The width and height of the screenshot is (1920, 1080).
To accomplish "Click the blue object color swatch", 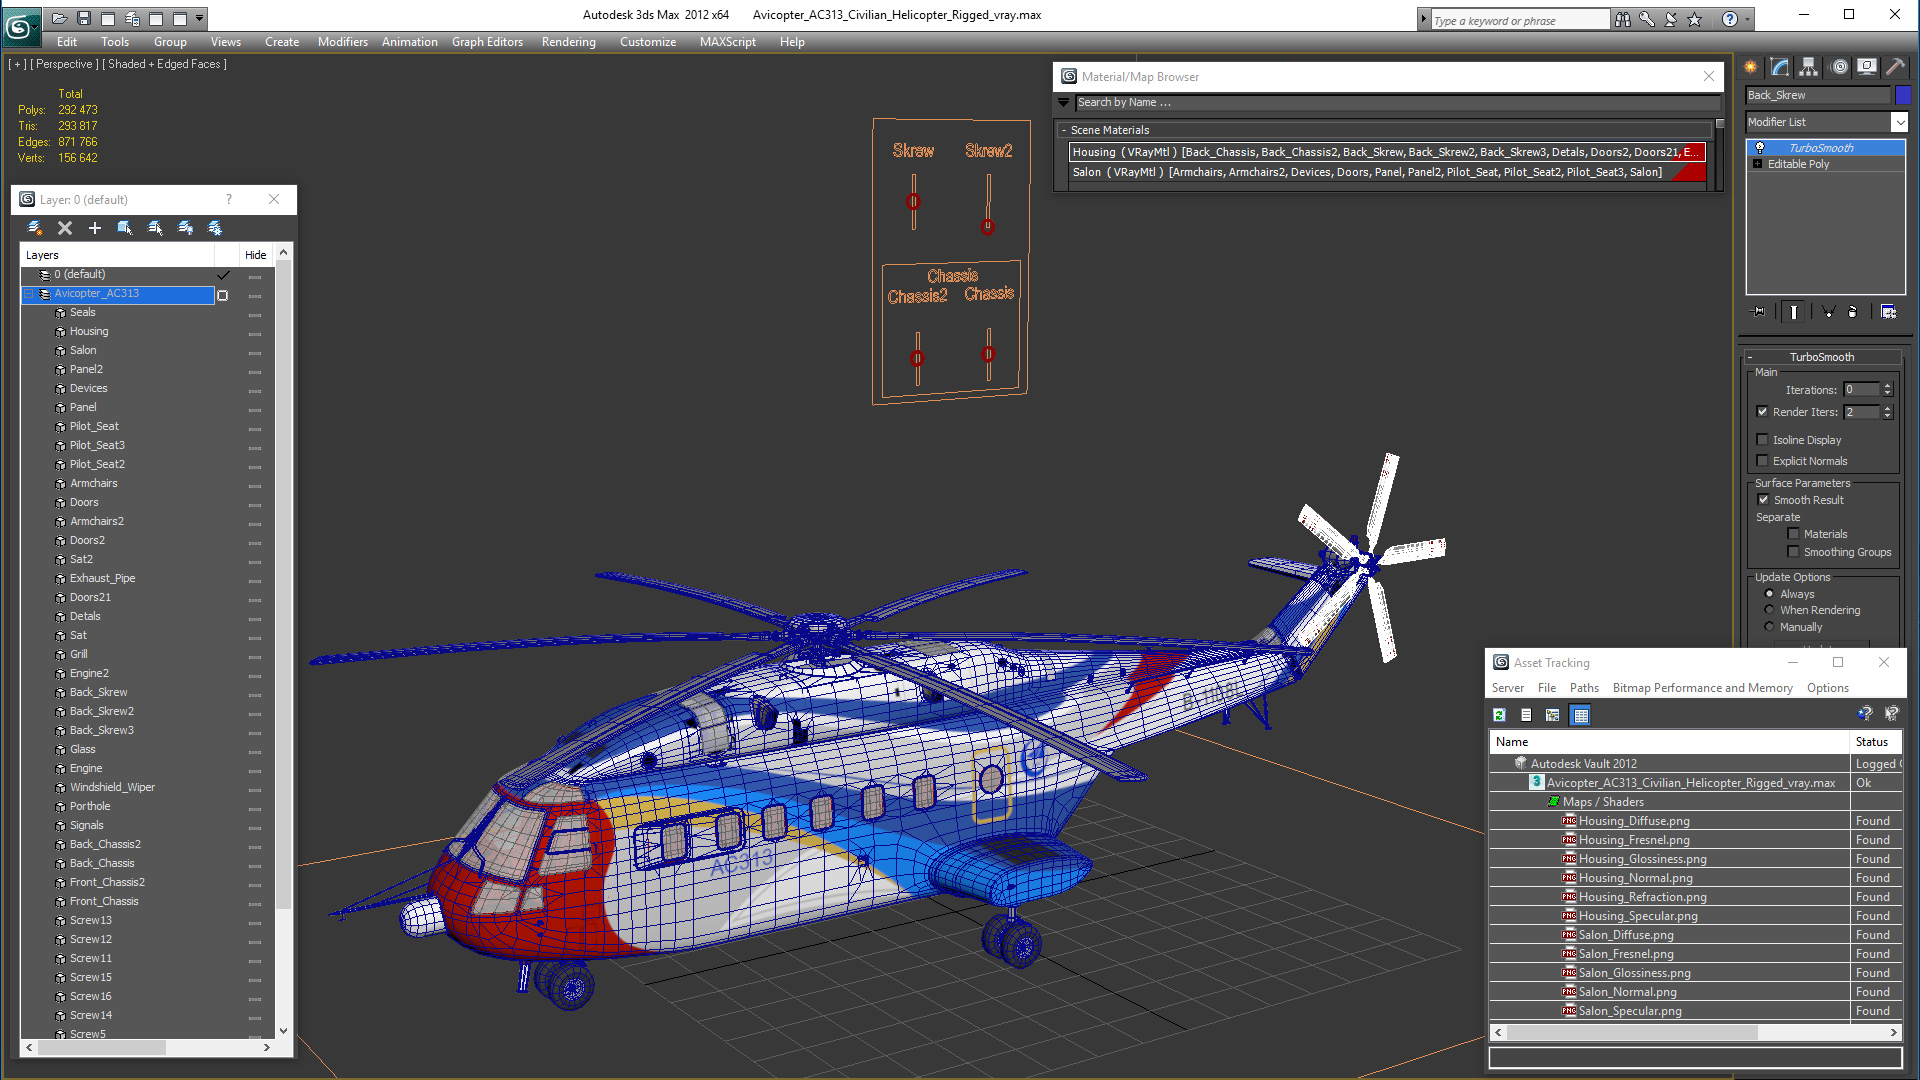I will pyautogui.click(x=1902, y=95).
